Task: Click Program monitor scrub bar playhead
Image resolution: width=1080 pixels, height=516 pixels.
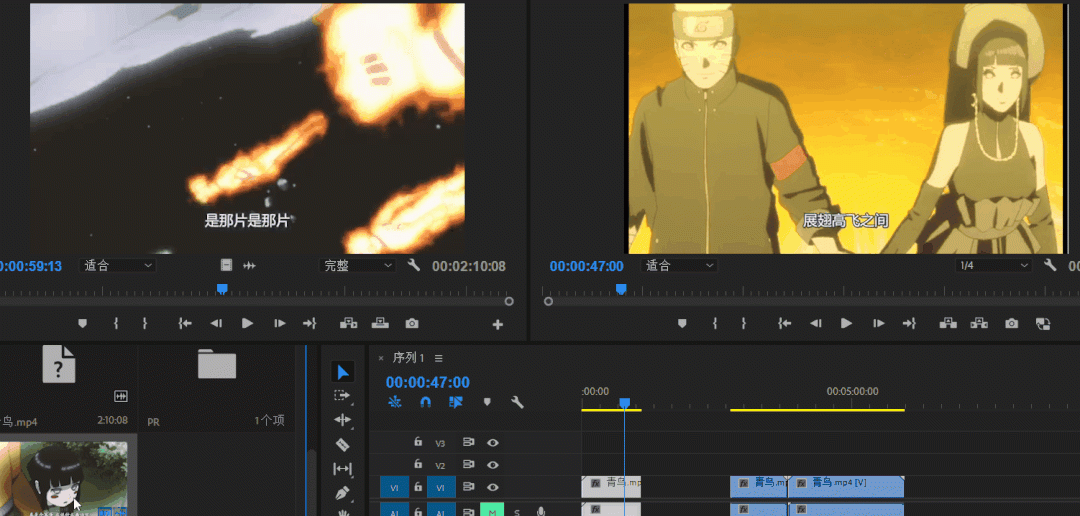Action: (621, 289)
